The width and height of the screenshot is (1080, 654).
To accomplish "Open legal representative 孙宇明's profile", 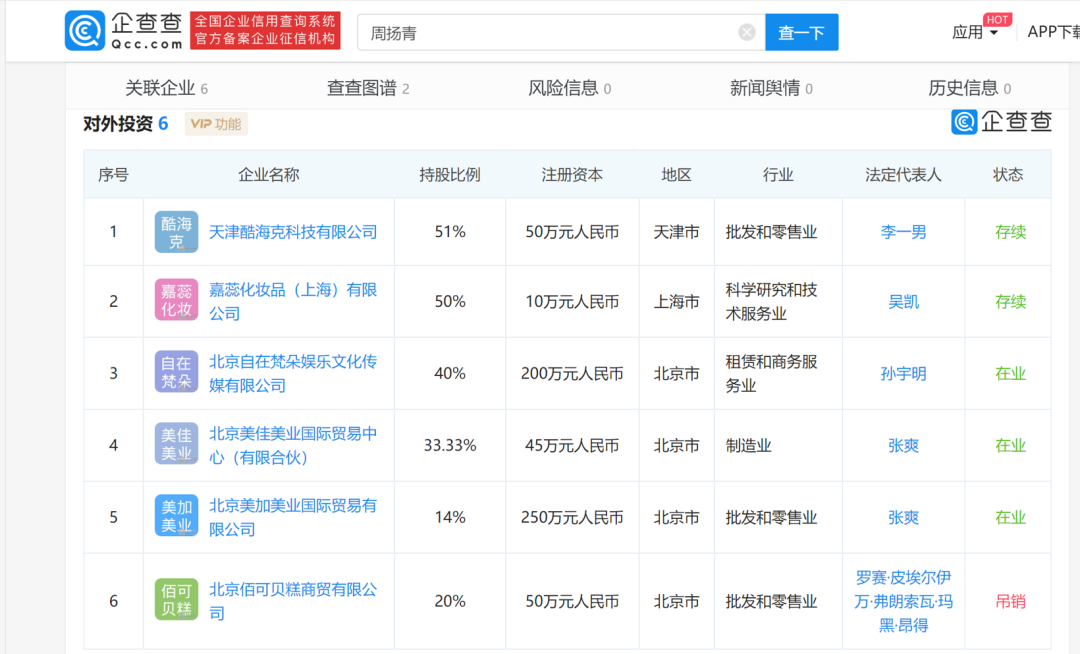I will point(904,373).
